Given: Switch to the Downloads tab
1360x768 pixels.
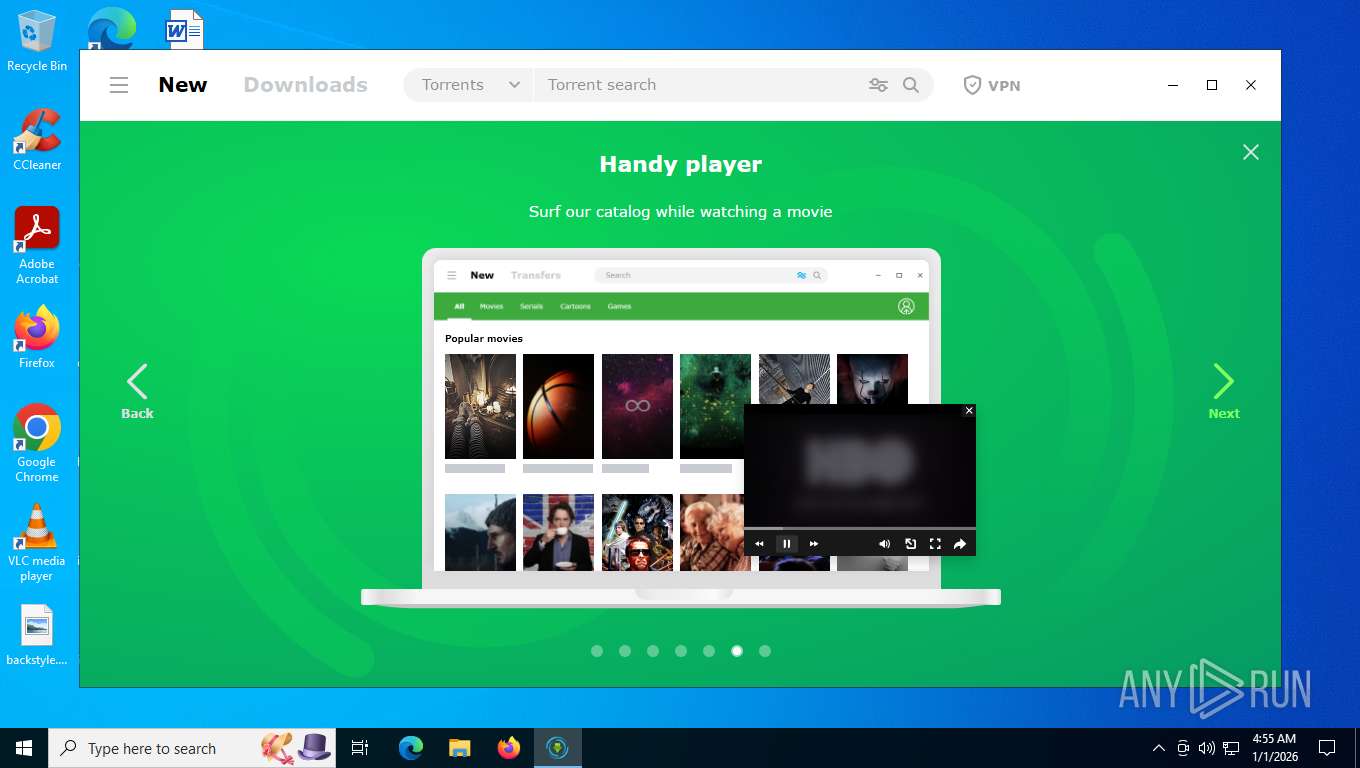Looking at the screenshot, I should (x=306, y=85).
